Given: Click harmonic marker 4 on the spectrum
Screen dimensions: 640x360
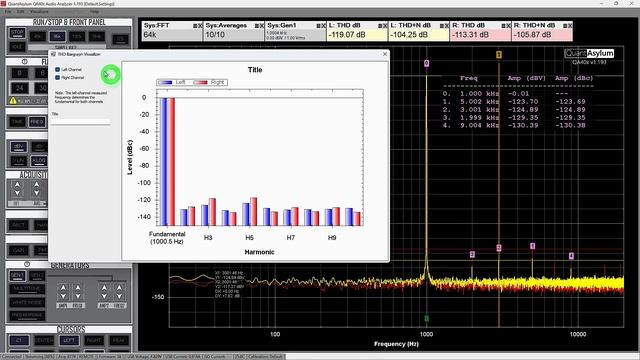Looking at the screenshot, I should [571, 256].
